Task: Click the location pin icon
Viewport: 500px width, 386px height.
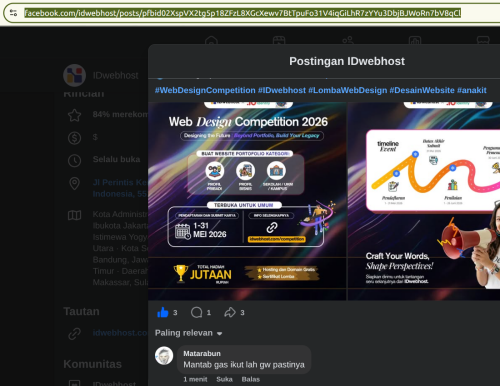Action: [74, 183]
